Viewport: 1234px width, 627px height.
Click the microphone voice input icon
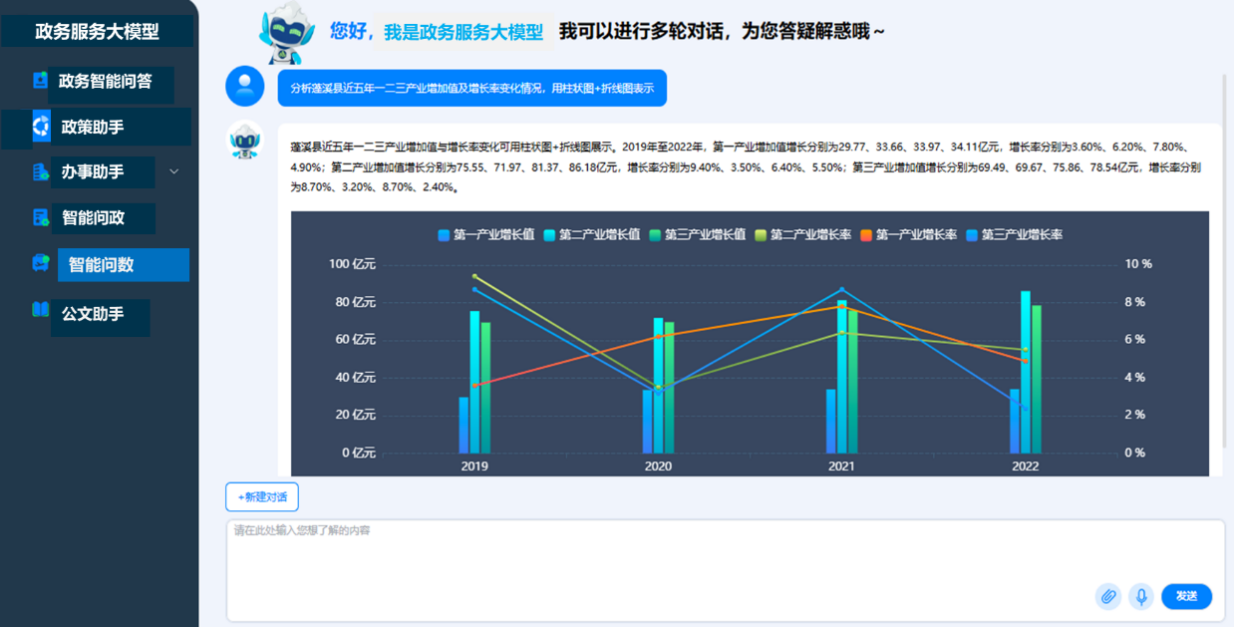point(1141,597)
